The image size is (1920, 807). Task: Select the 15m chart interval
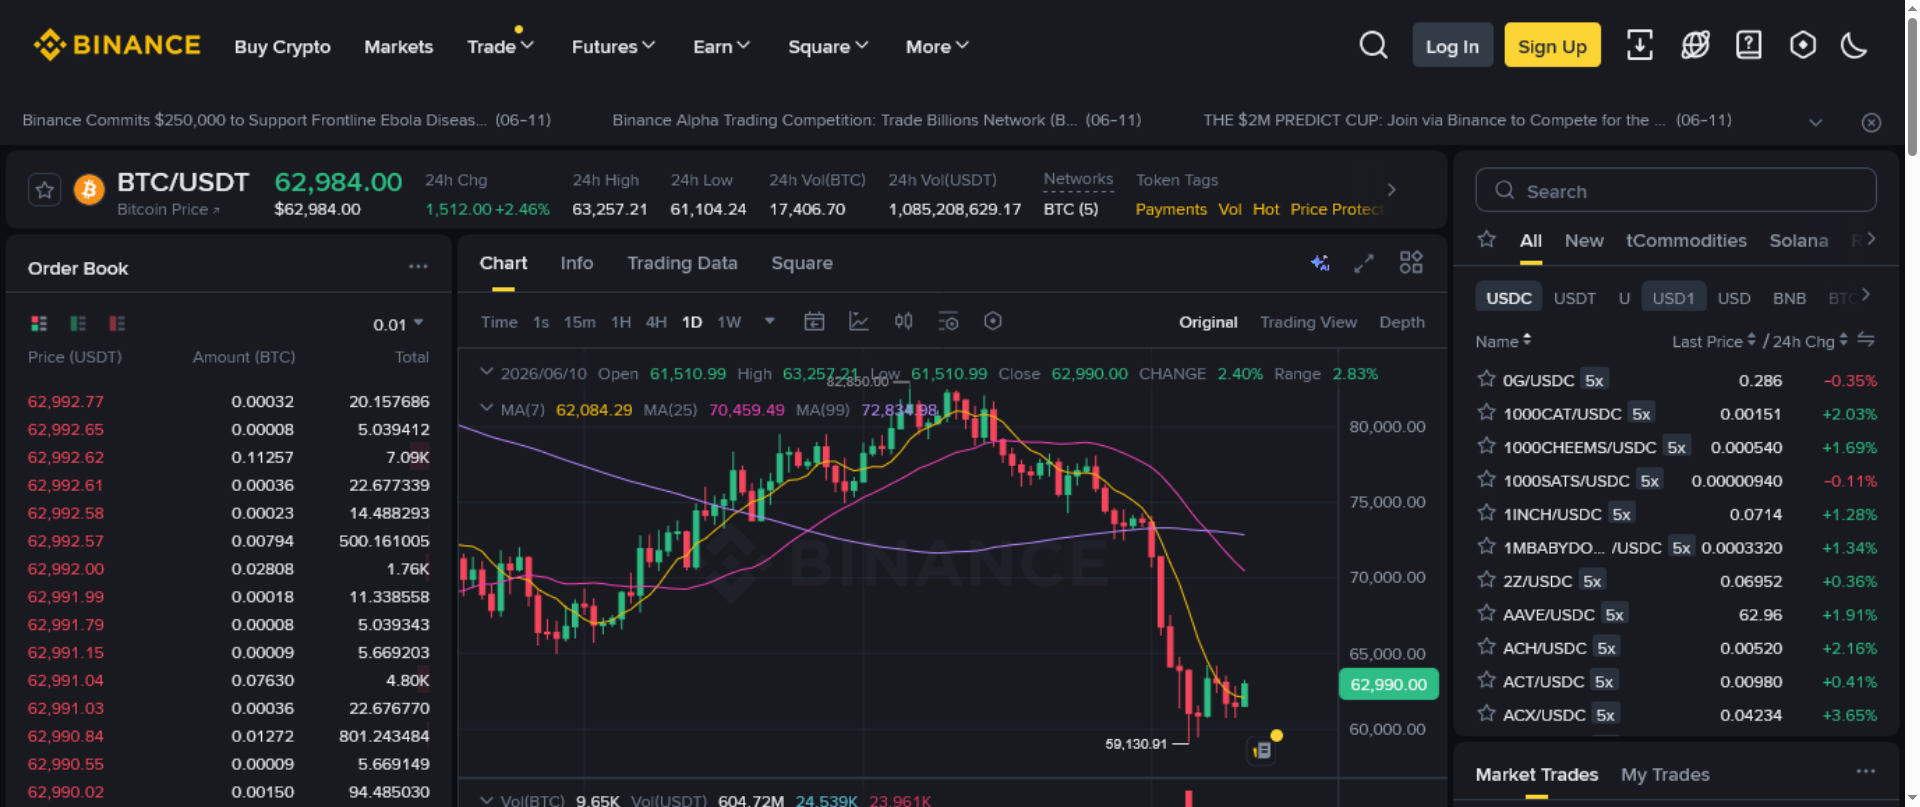(579, 322)
